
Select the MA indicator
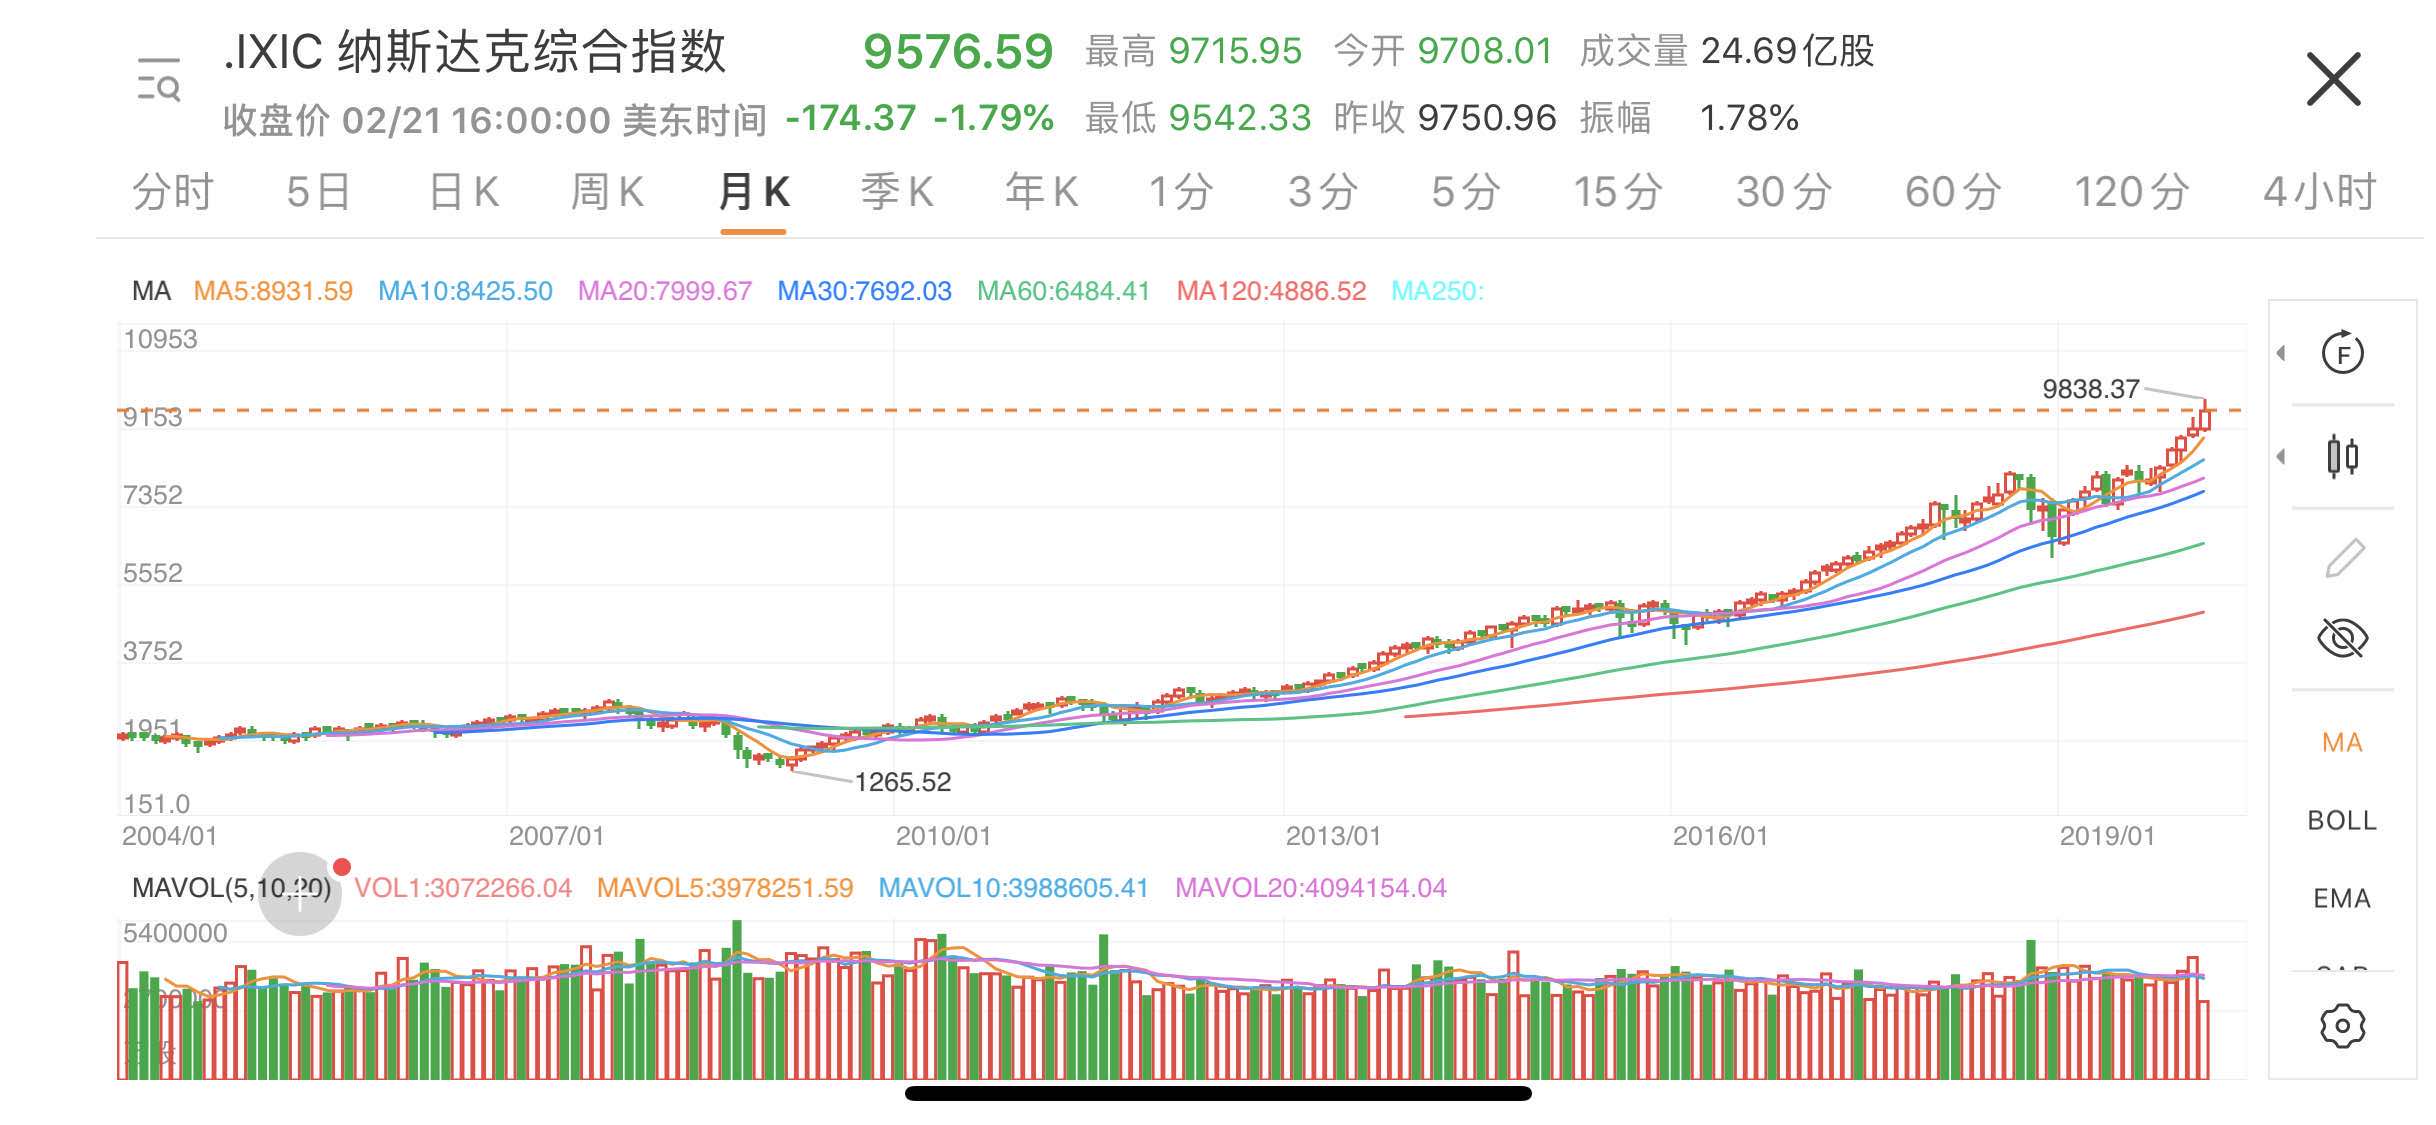pos(2342,743)
